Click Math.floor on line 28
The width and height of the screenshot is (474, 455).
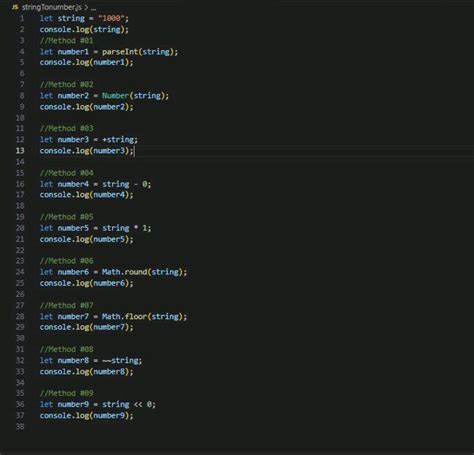click(124, 316)
